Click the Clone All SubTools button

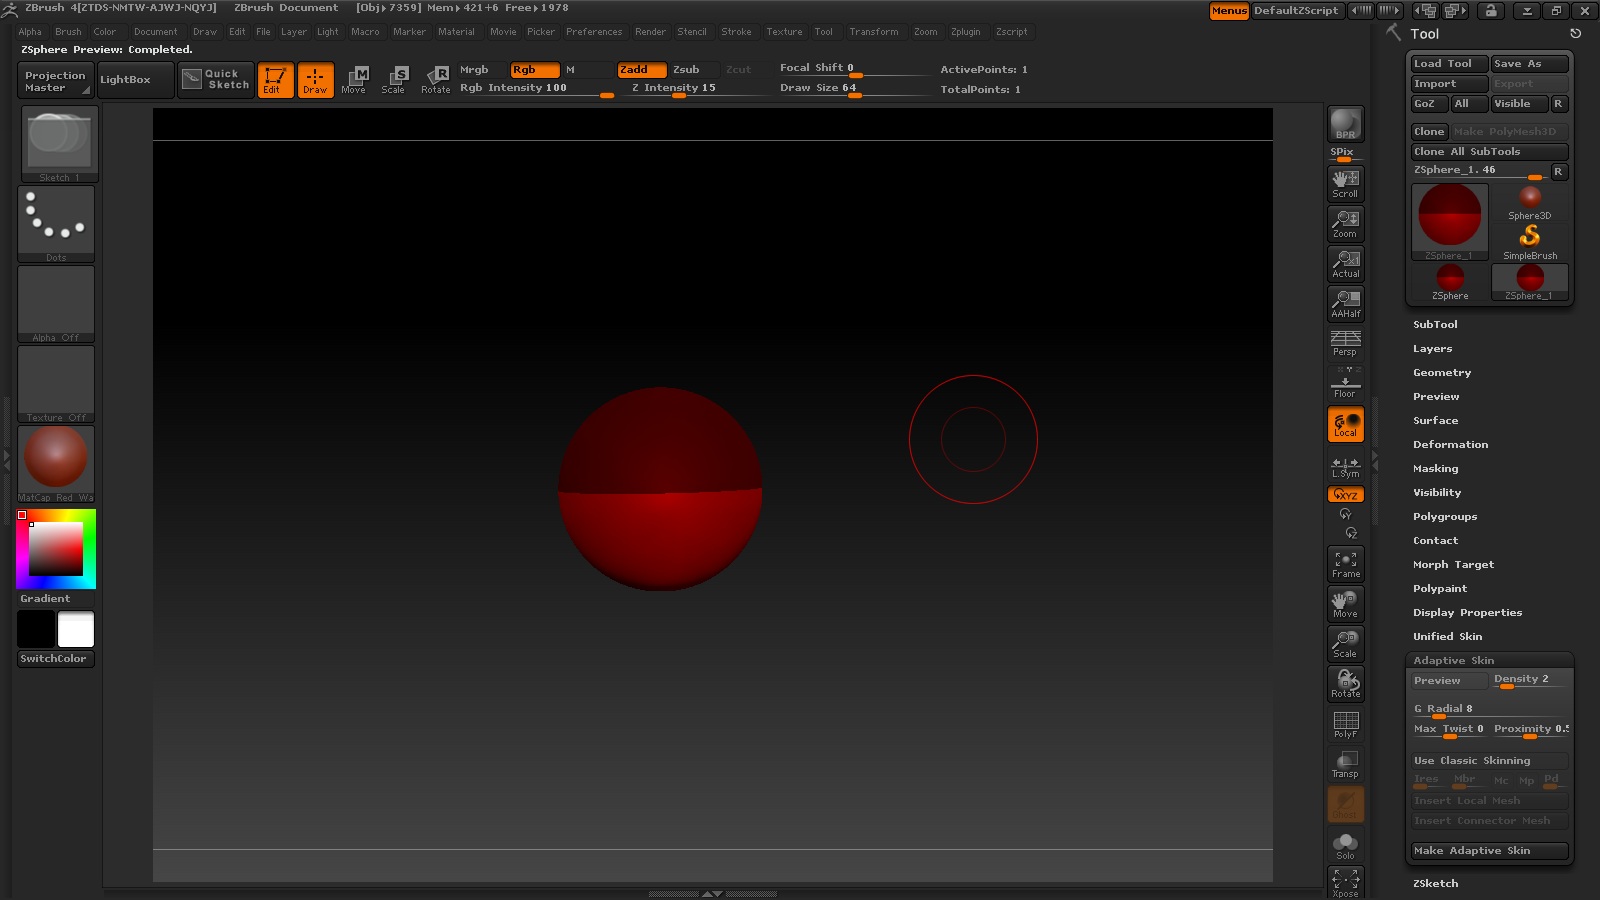tap(1488, 151)
